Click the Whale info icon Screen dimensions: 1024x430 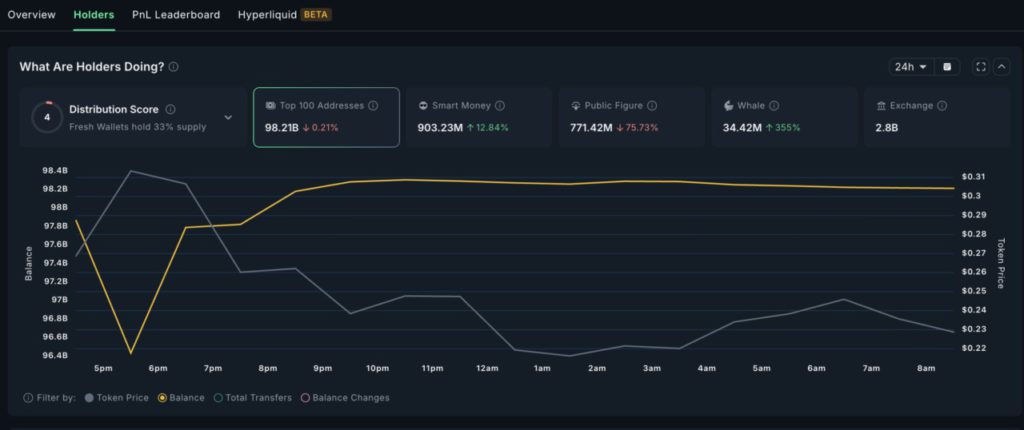[774, 105]
